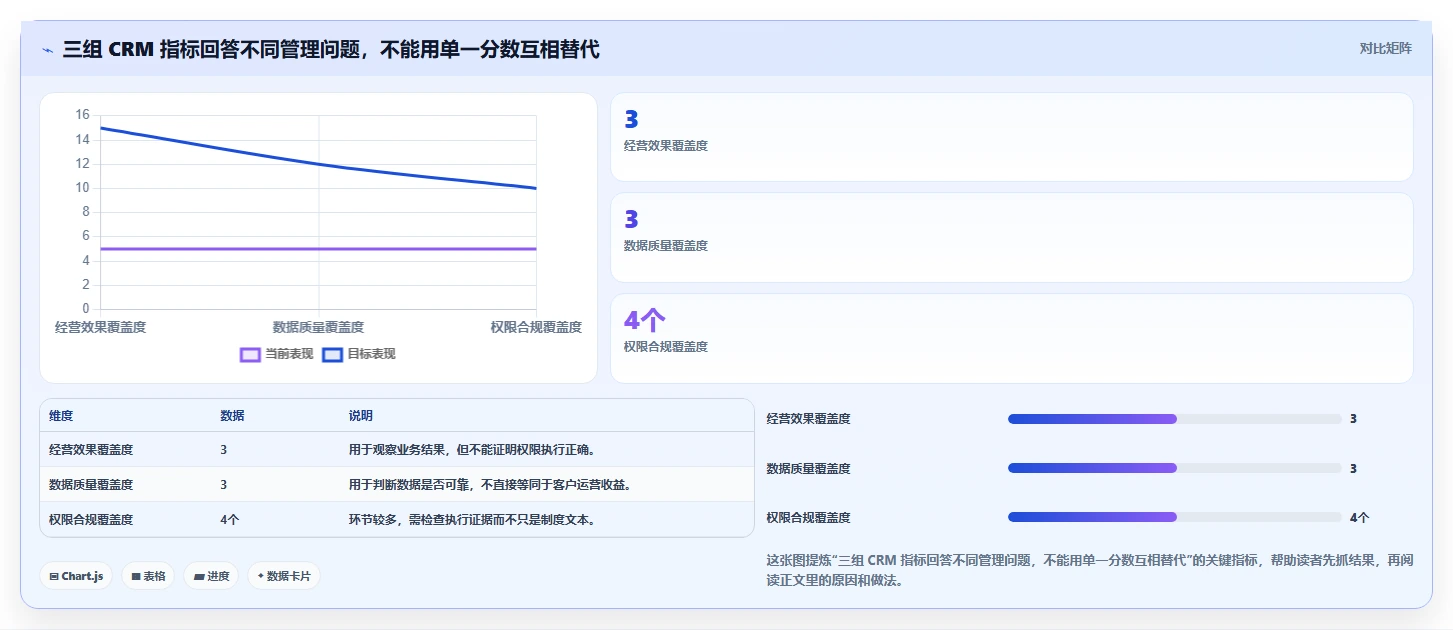Click the 4个 value after progress bar

[1359, 517]
